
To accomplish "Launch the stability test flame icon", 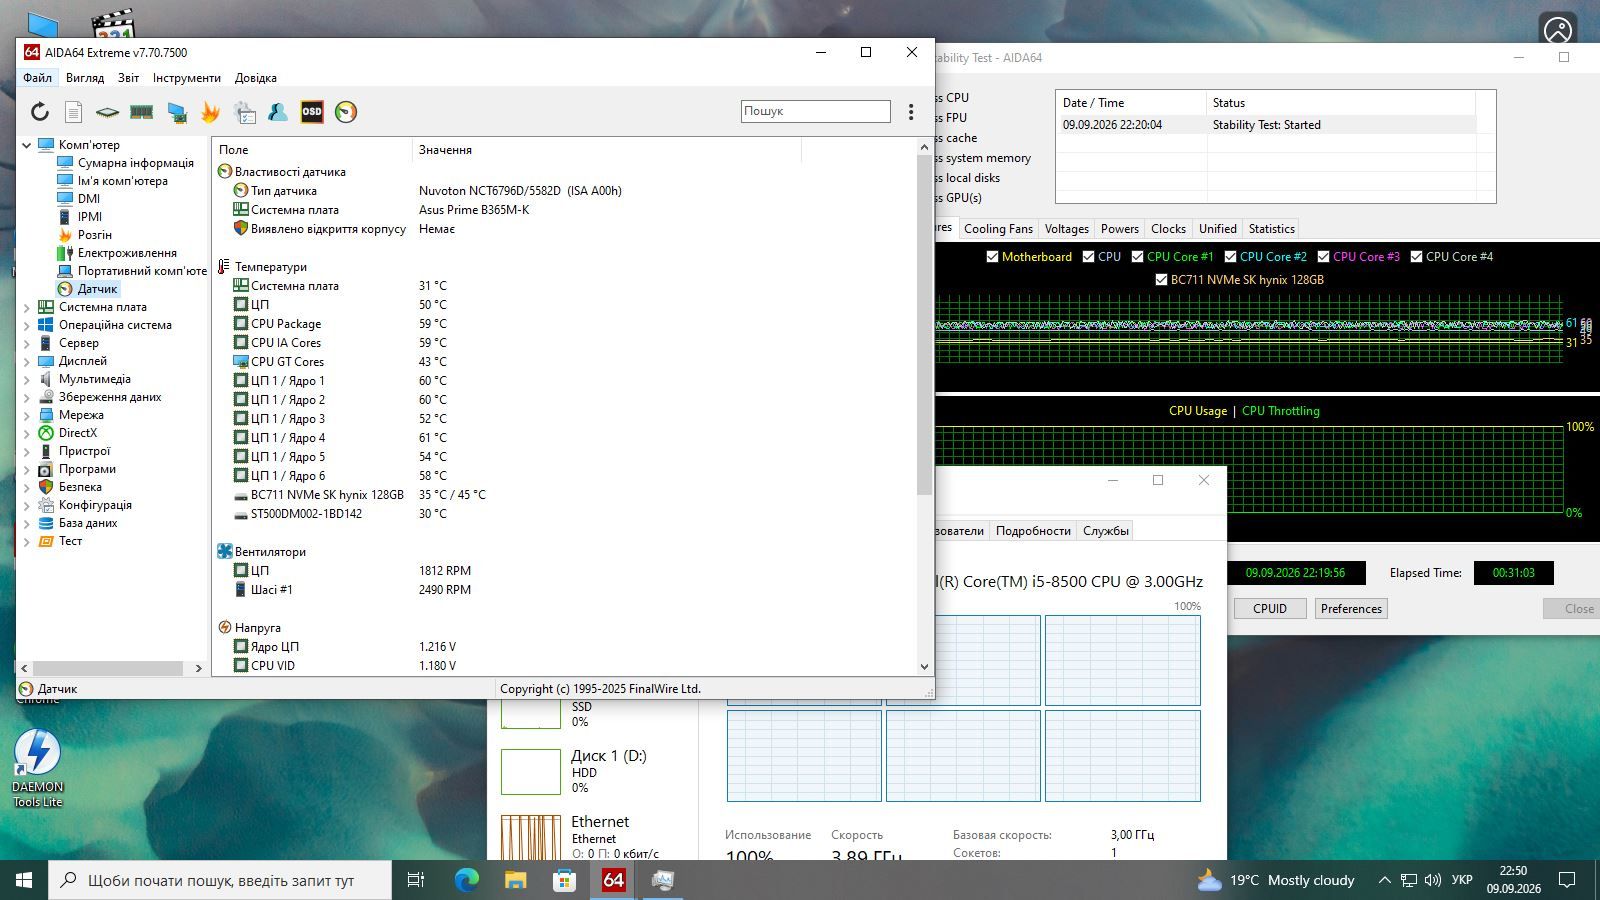I will click(210, 112).
